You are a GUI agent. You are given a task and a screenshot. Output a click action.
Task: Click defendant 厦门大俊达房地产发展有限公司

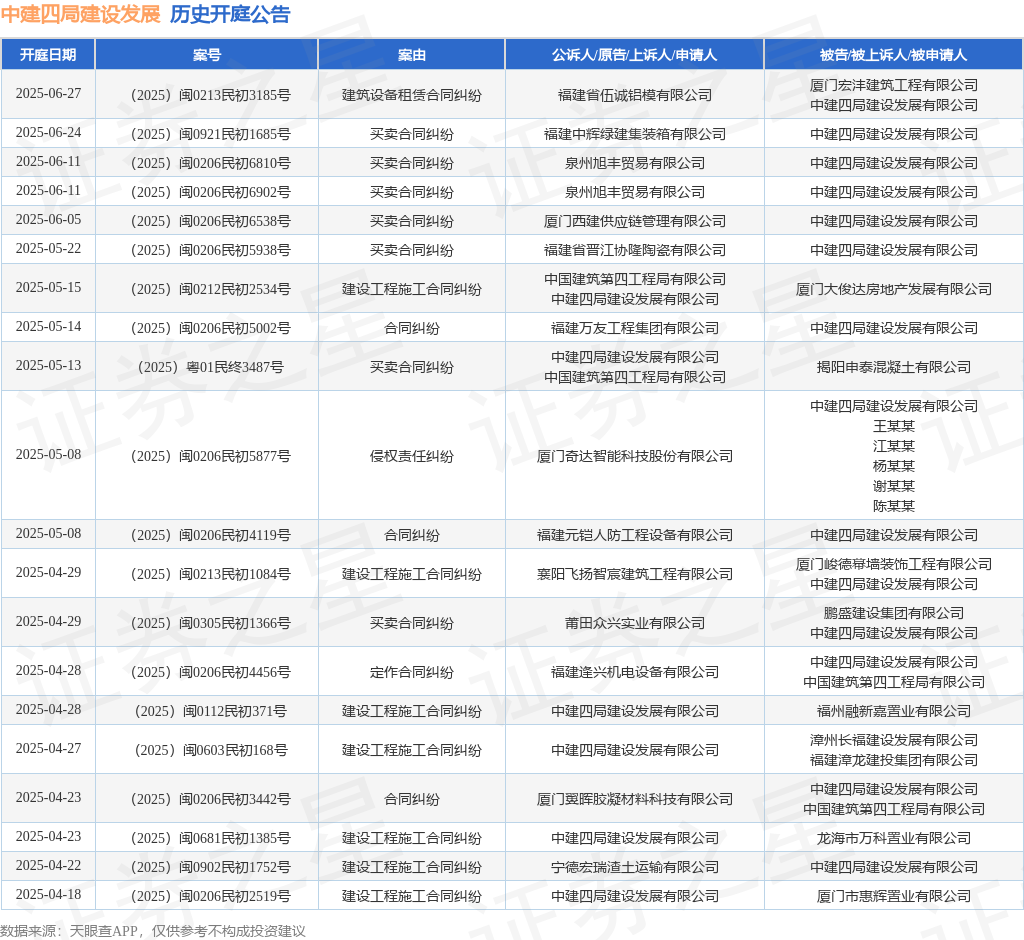[893, 289]
